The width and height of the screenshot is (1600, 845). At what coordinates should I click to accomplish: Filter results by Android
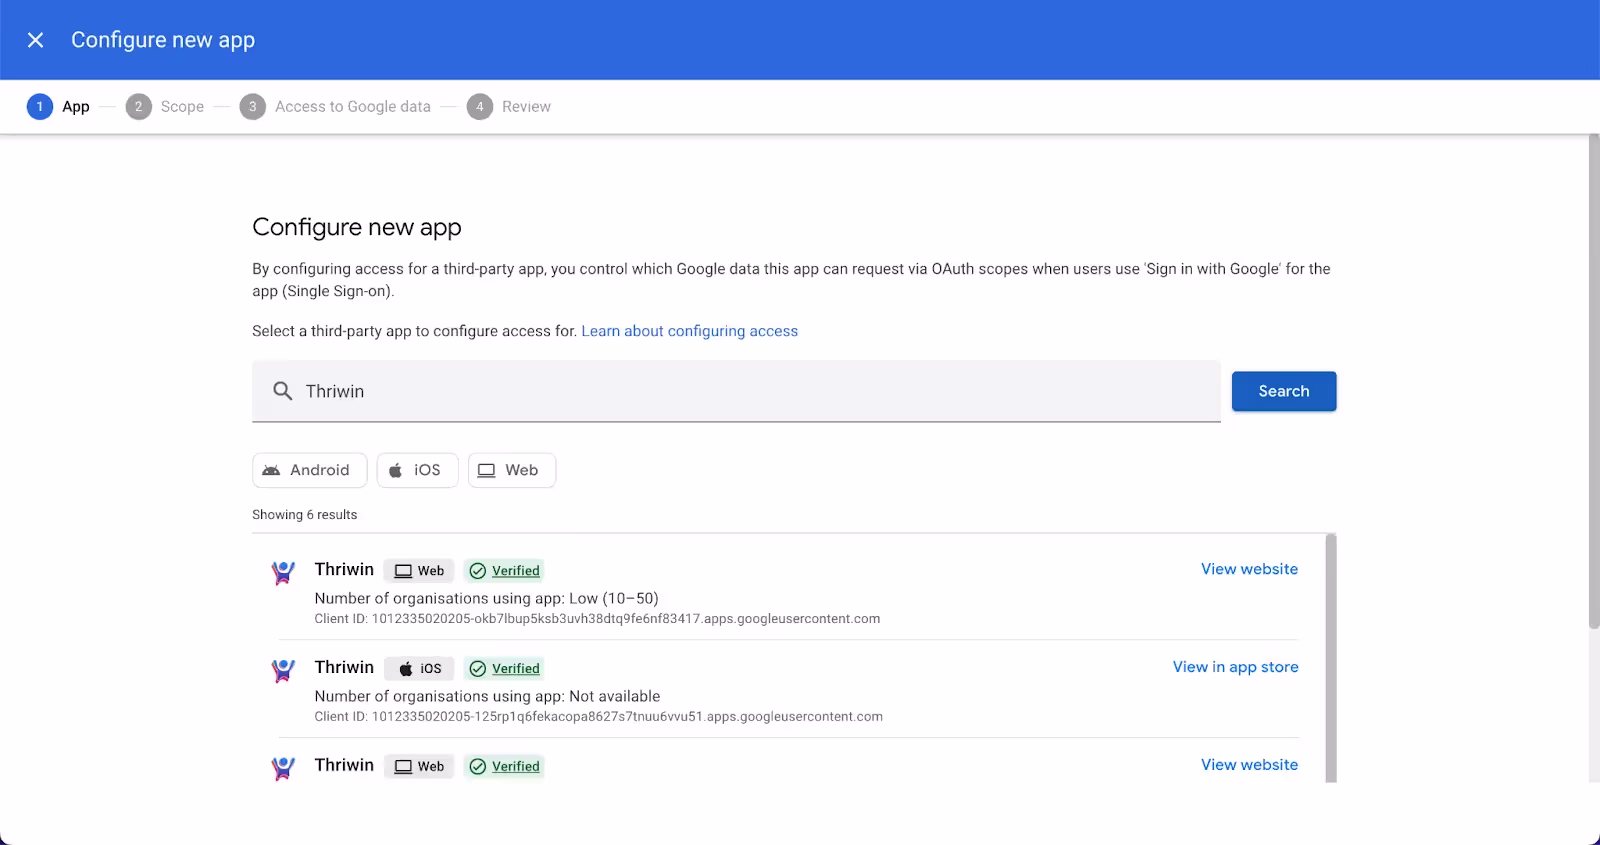click(309, 470)
